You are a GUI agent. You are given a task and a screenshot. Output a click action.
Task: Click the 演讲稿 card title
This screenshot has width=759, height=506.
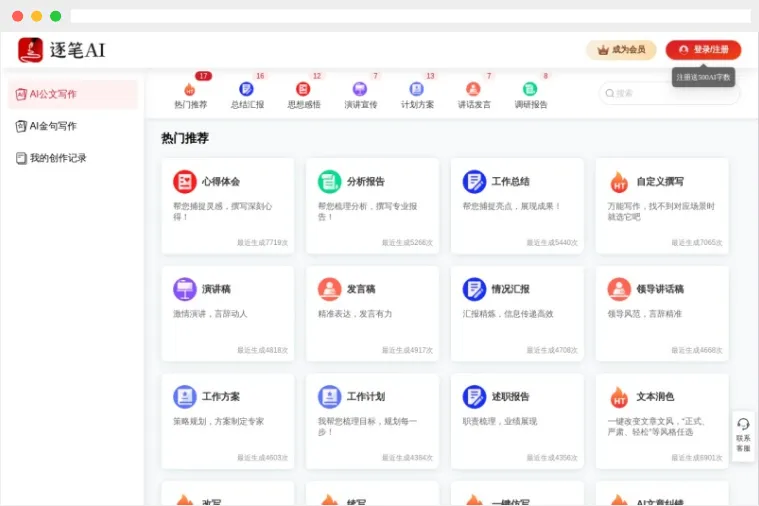pyautogui.click(x=216, y=289)
